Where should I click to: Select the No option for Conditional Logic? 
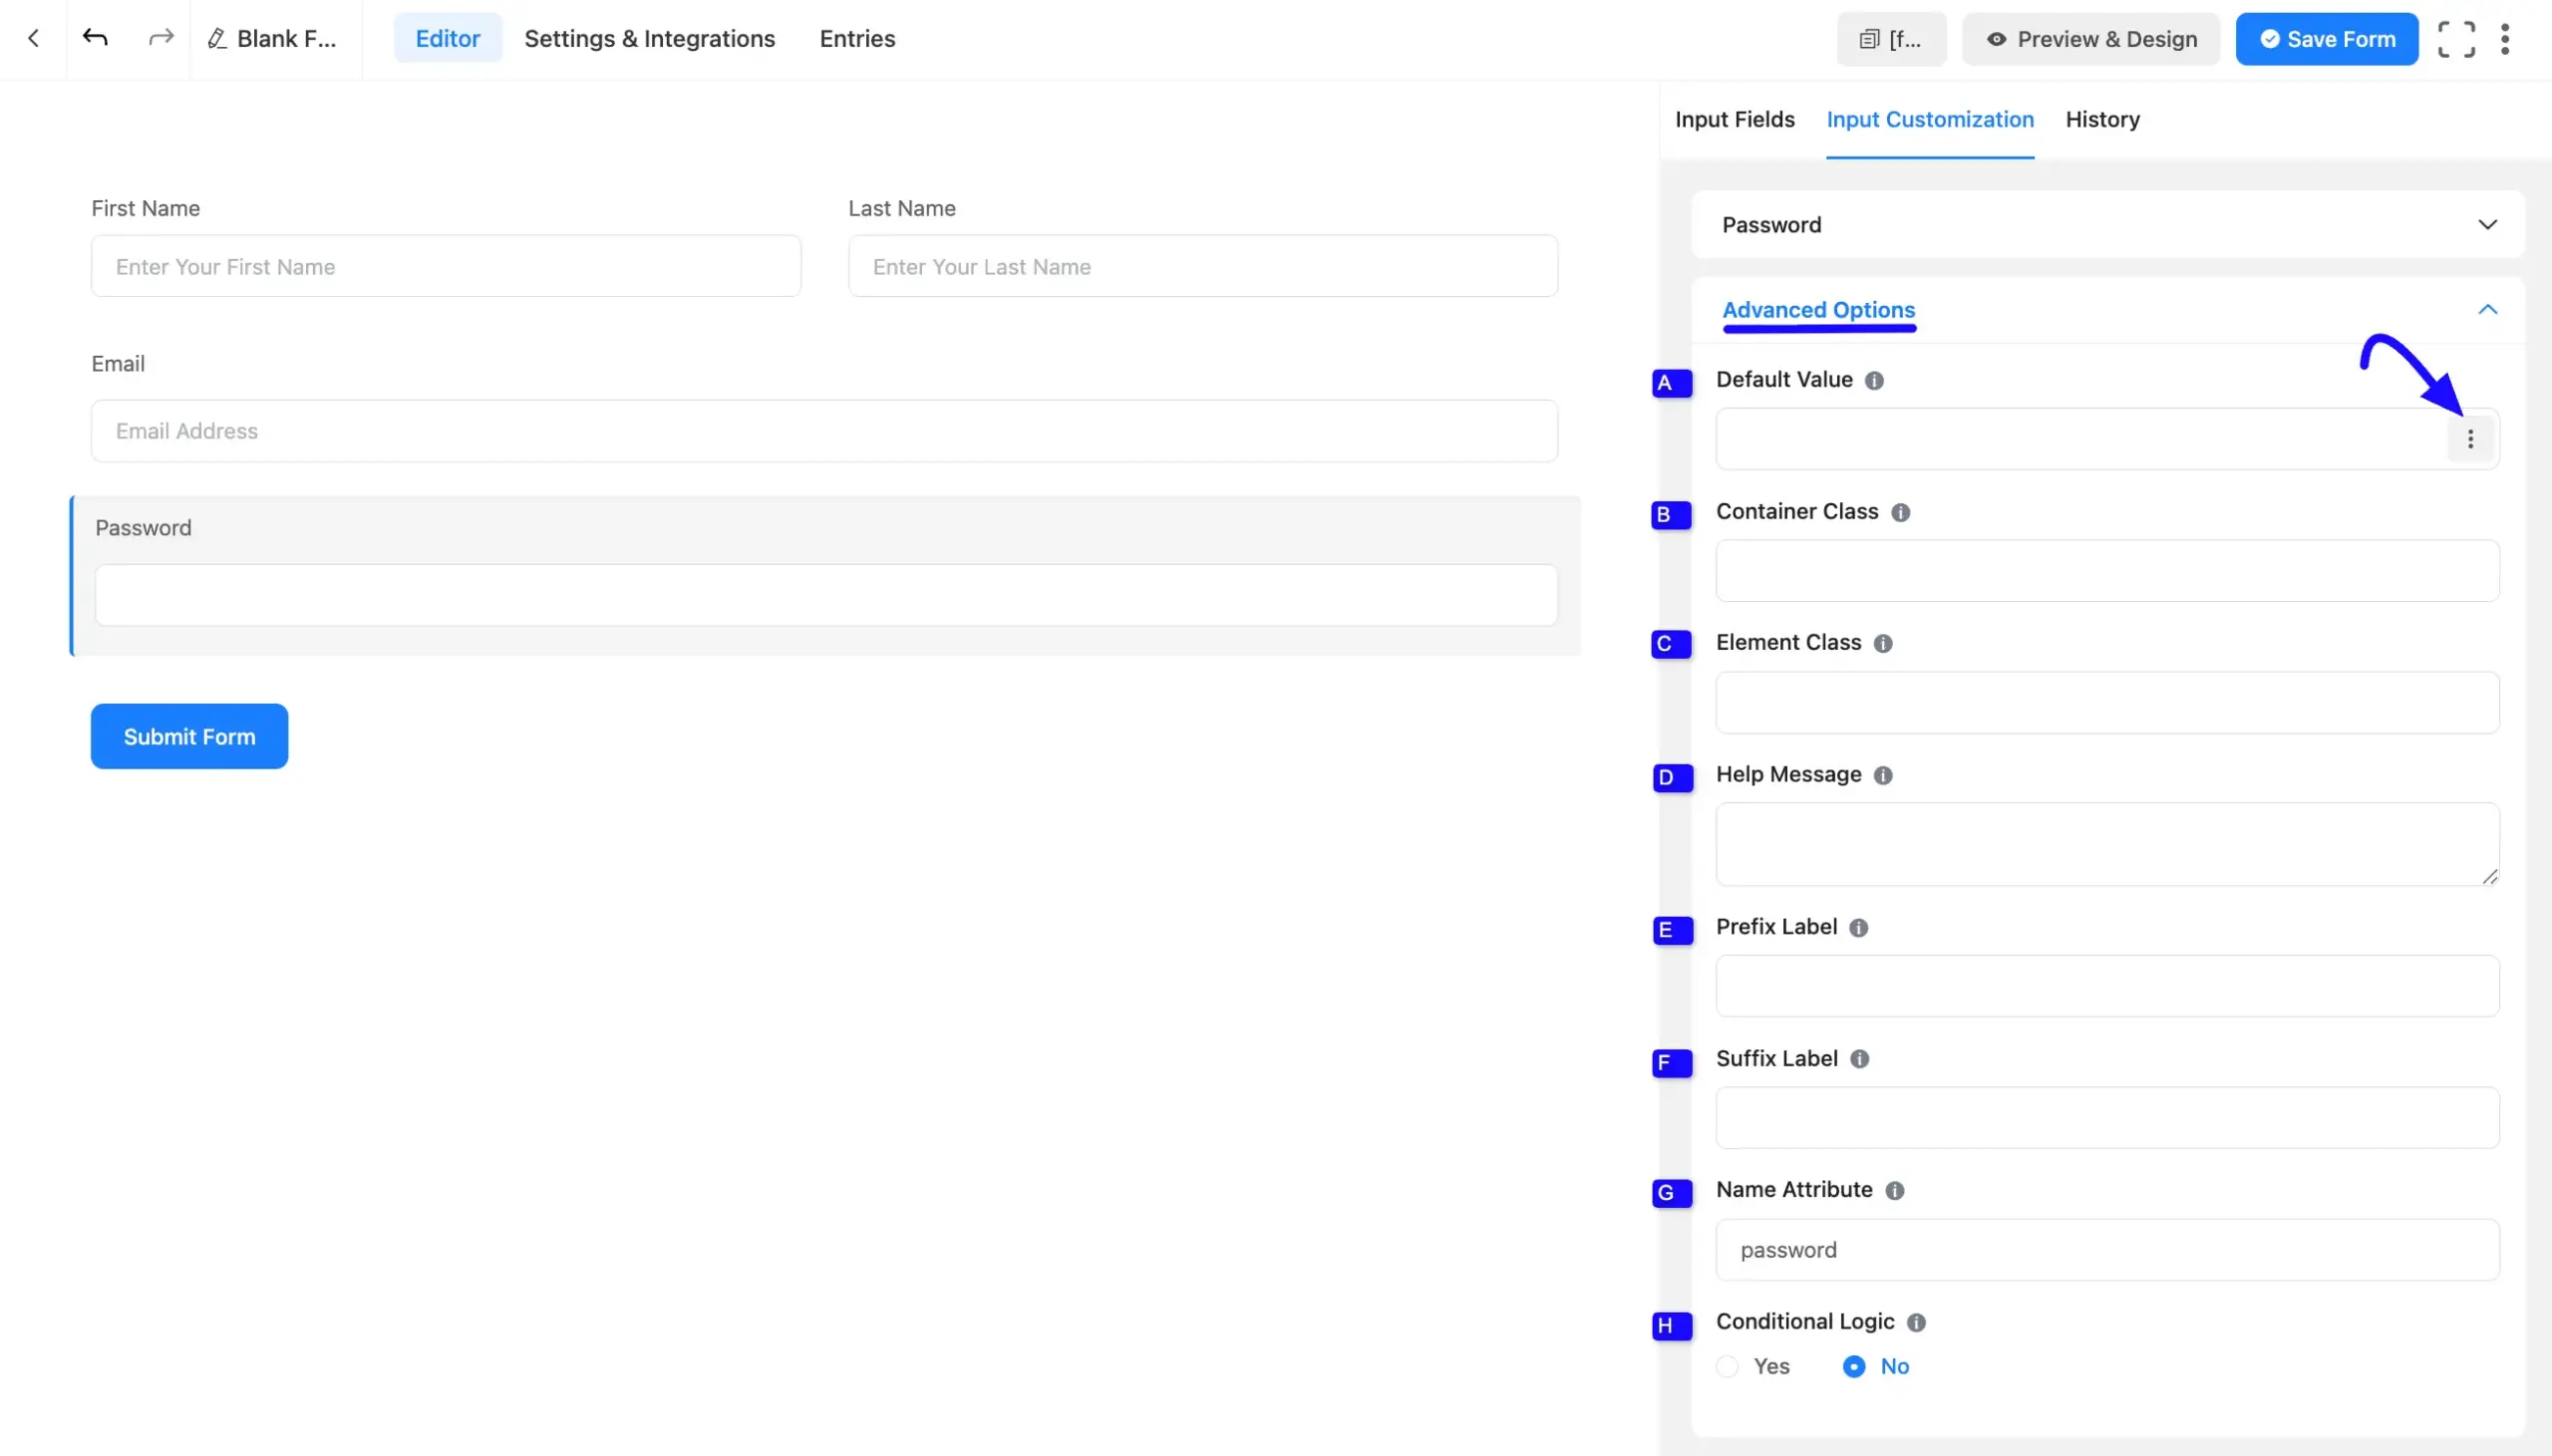[x=1853, y=1365]
